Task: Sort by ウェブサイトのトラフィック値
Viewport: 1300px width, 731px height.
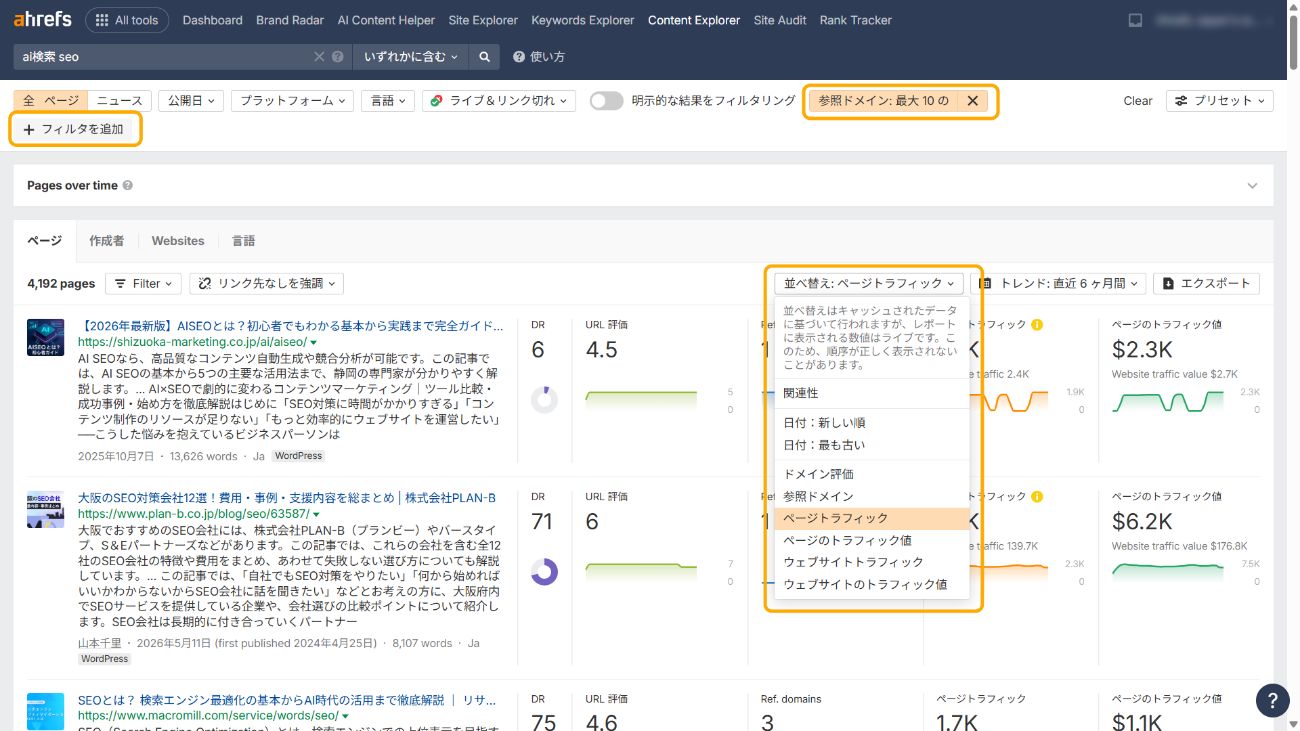Action: click(872, 584)
